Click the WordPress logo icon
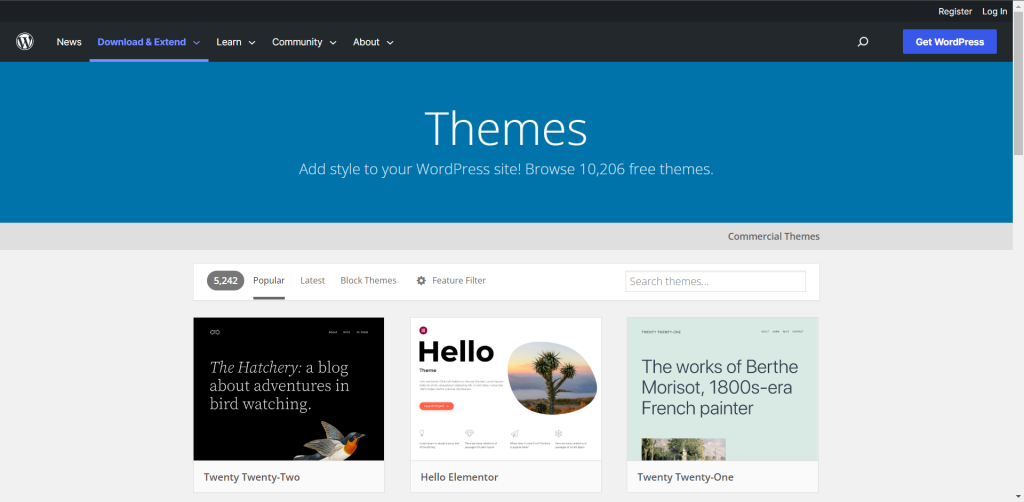This screenshot has width=1024, height=502. [25, 42]
